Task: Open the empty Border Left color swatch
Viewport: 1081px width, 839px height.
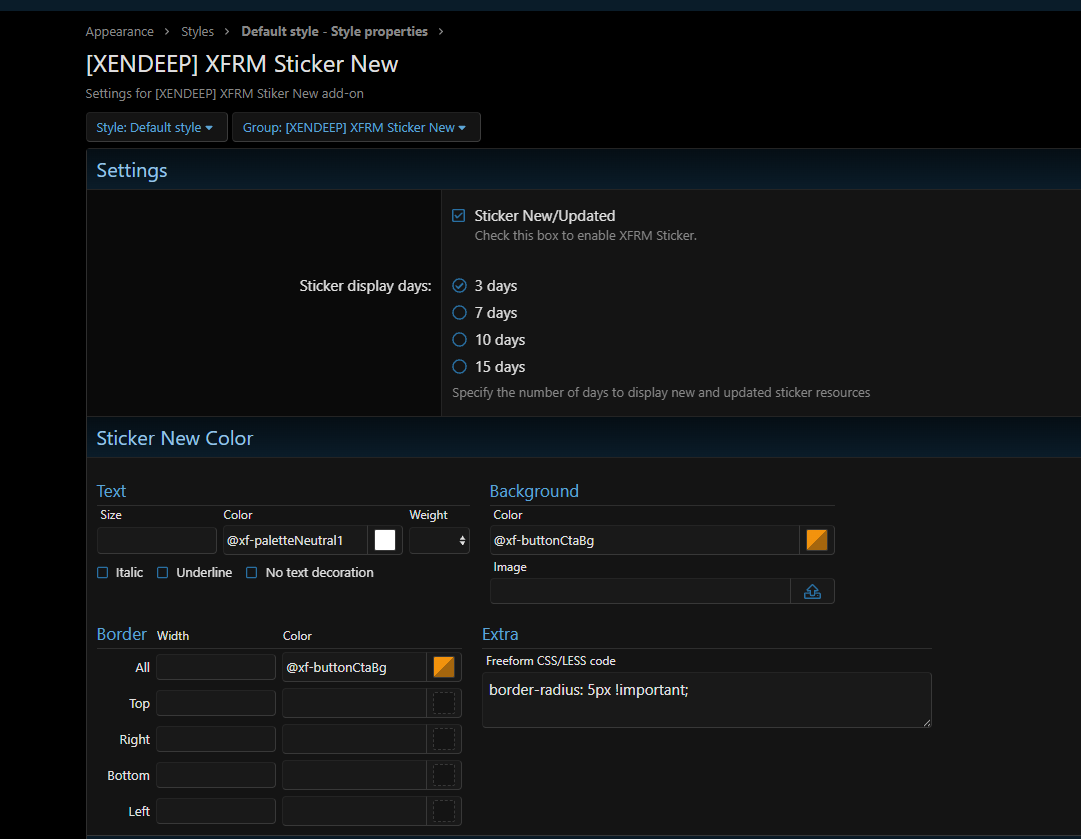Action: (x=443, y=811)
